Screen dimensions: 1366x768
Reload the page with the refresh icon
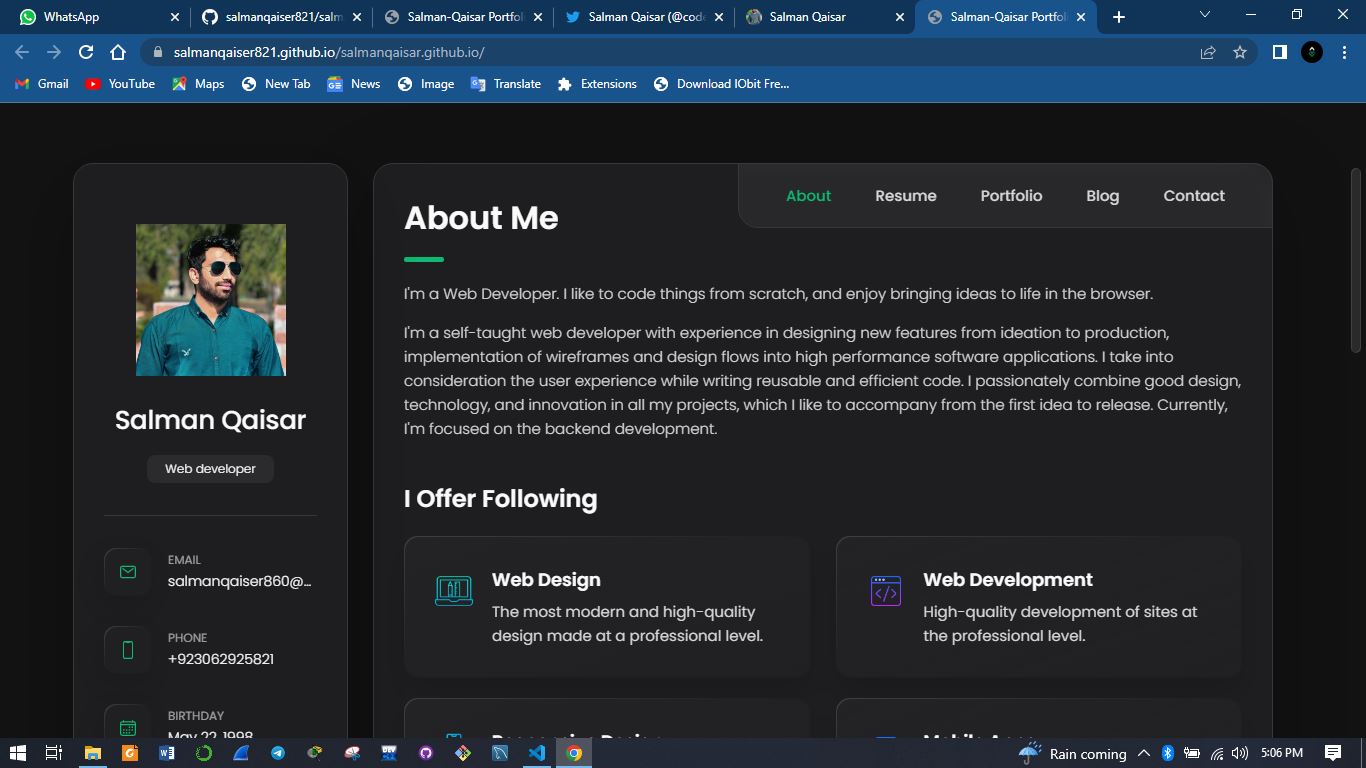coord(86,52)
